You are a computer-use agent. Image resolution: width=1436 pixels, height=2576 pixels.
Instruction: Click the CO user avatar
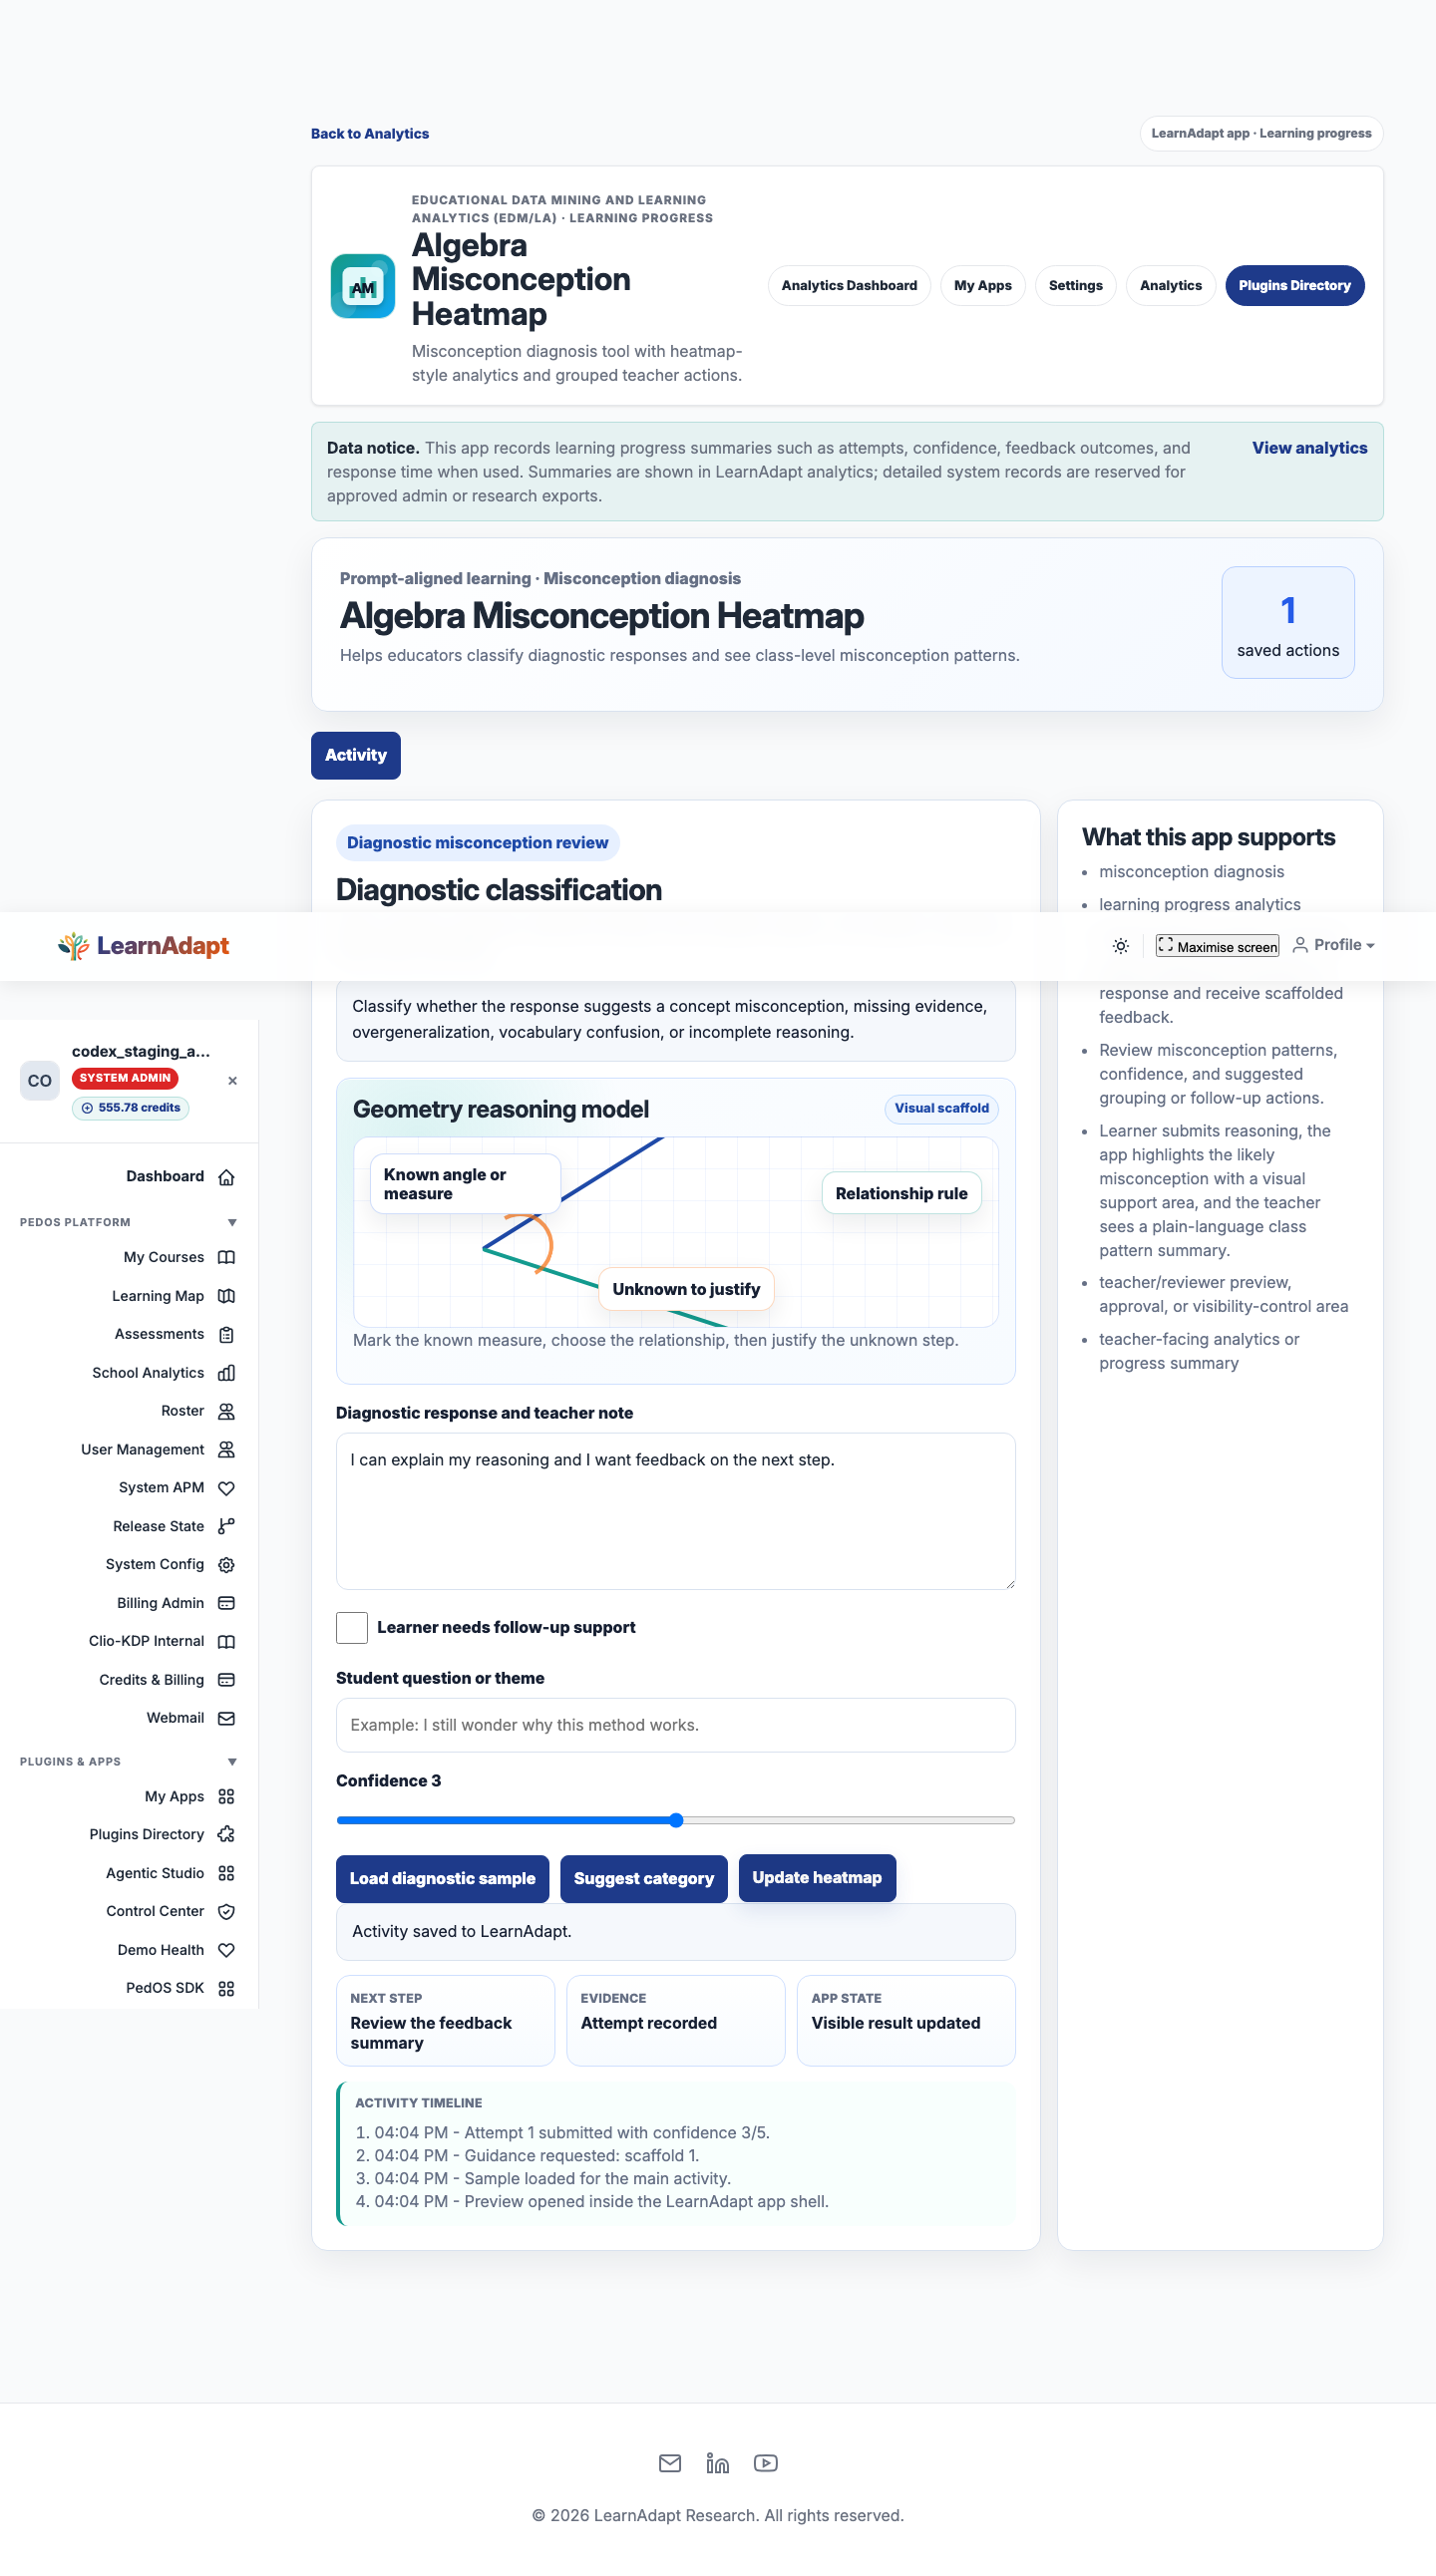40,1081
